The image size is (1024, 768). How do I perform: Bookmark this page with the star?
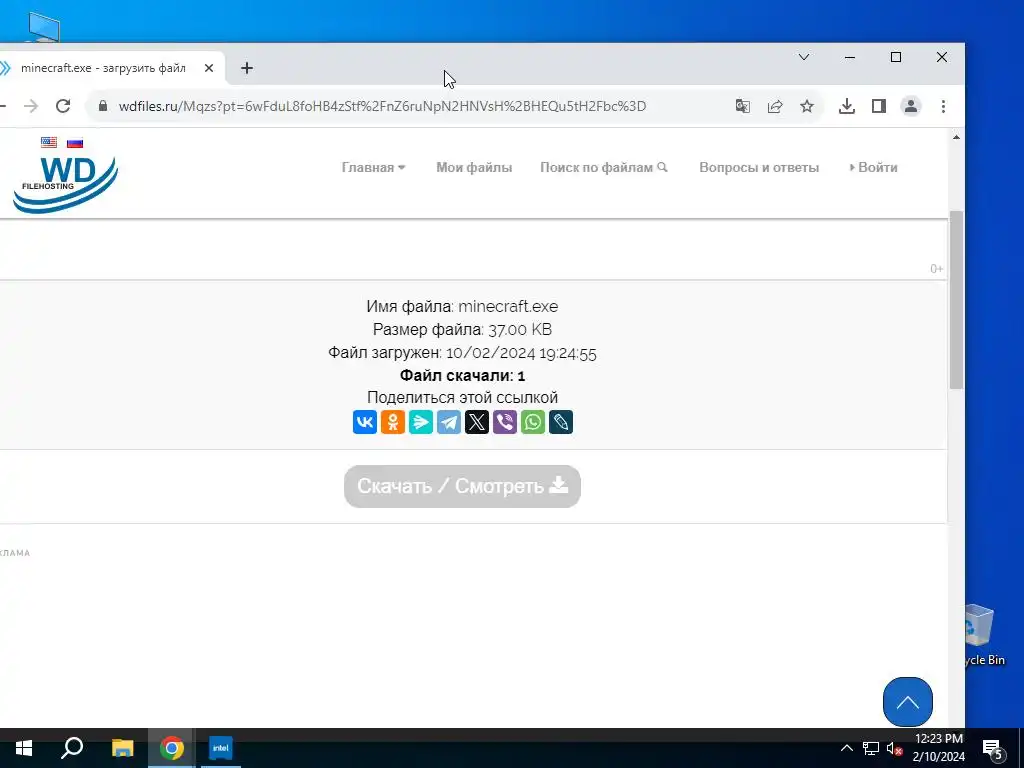click(807, 106)
